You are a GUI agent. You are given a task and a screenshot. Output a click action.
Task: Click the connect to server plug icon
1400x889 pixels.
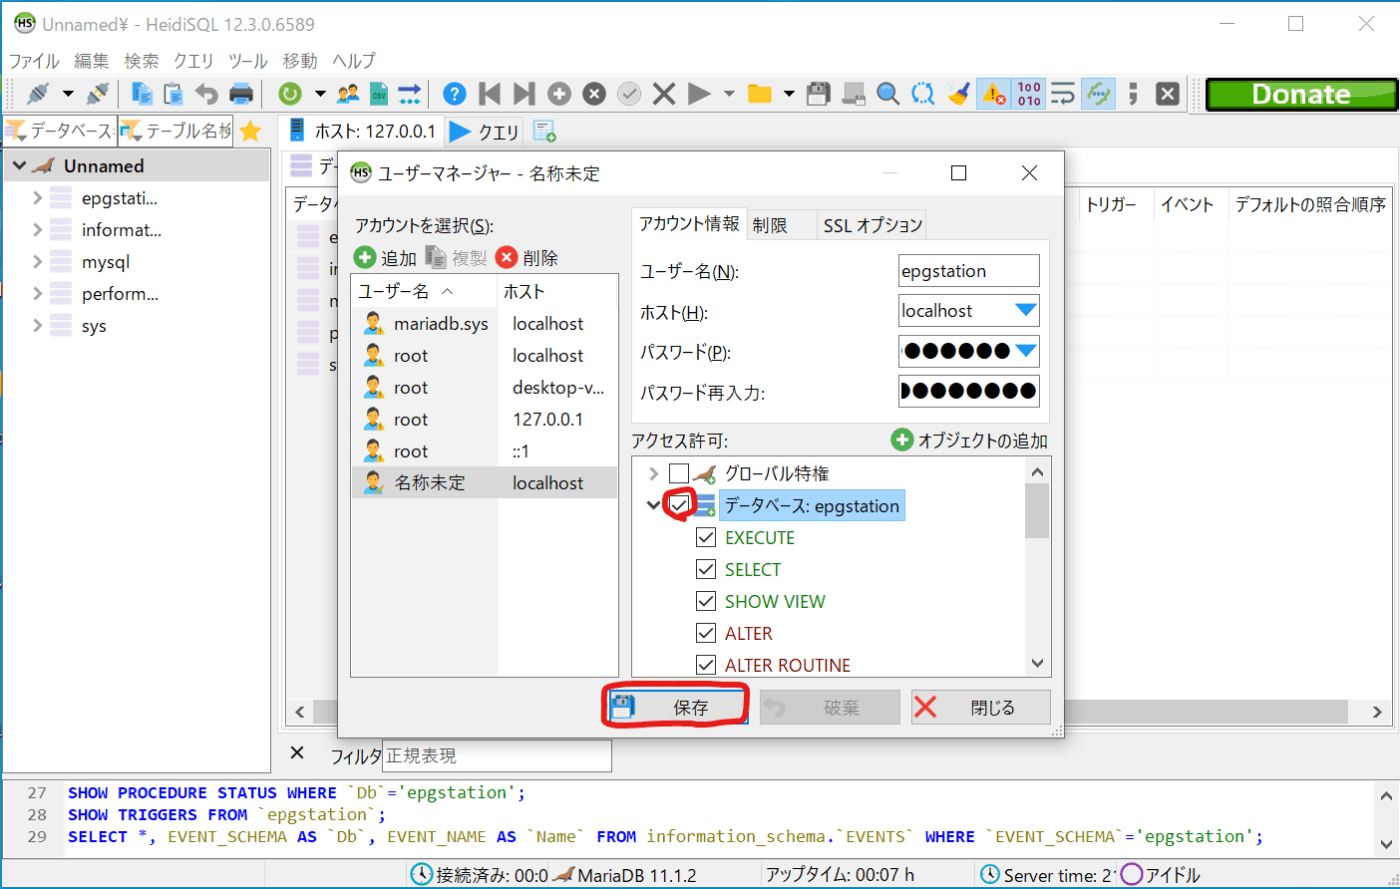38,94
